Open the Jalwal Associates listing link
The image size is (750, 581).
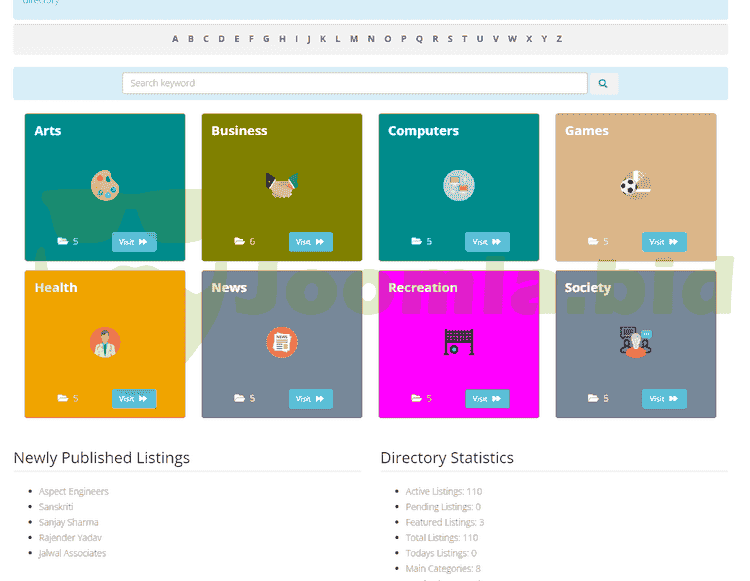pos(72,553)
